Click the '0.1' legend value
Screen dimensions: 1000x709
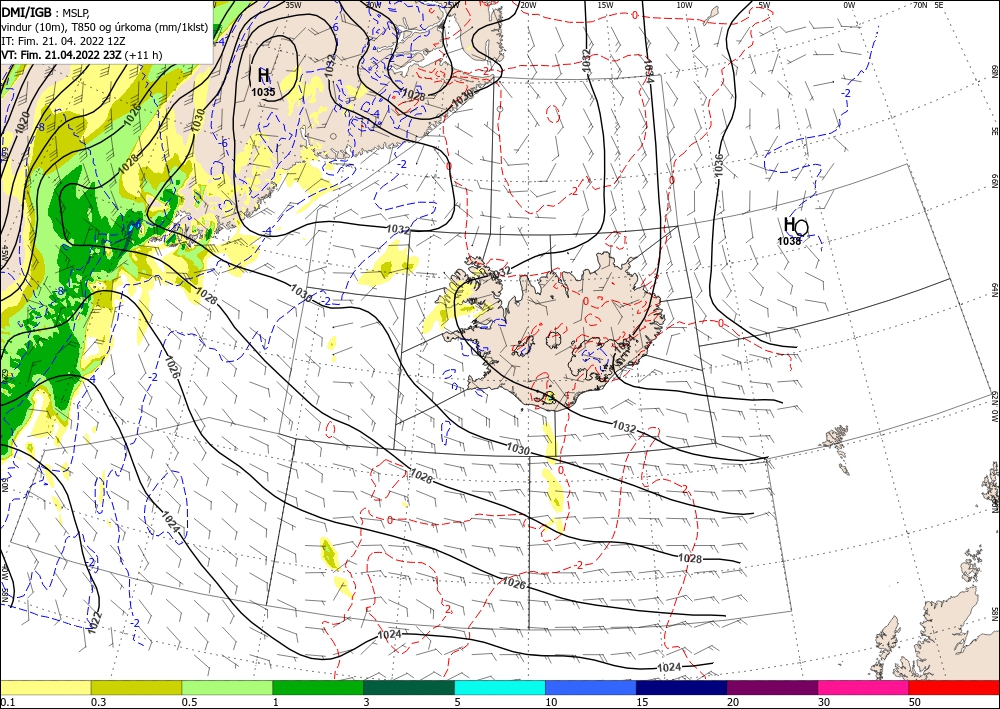(6, 701)
